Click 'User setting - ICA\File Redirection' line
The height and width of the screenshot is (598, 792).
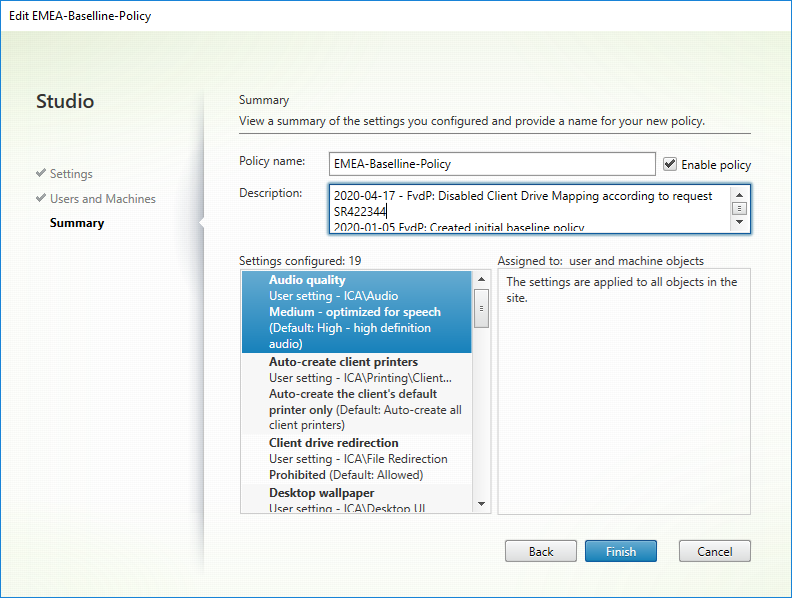(358, 459)
